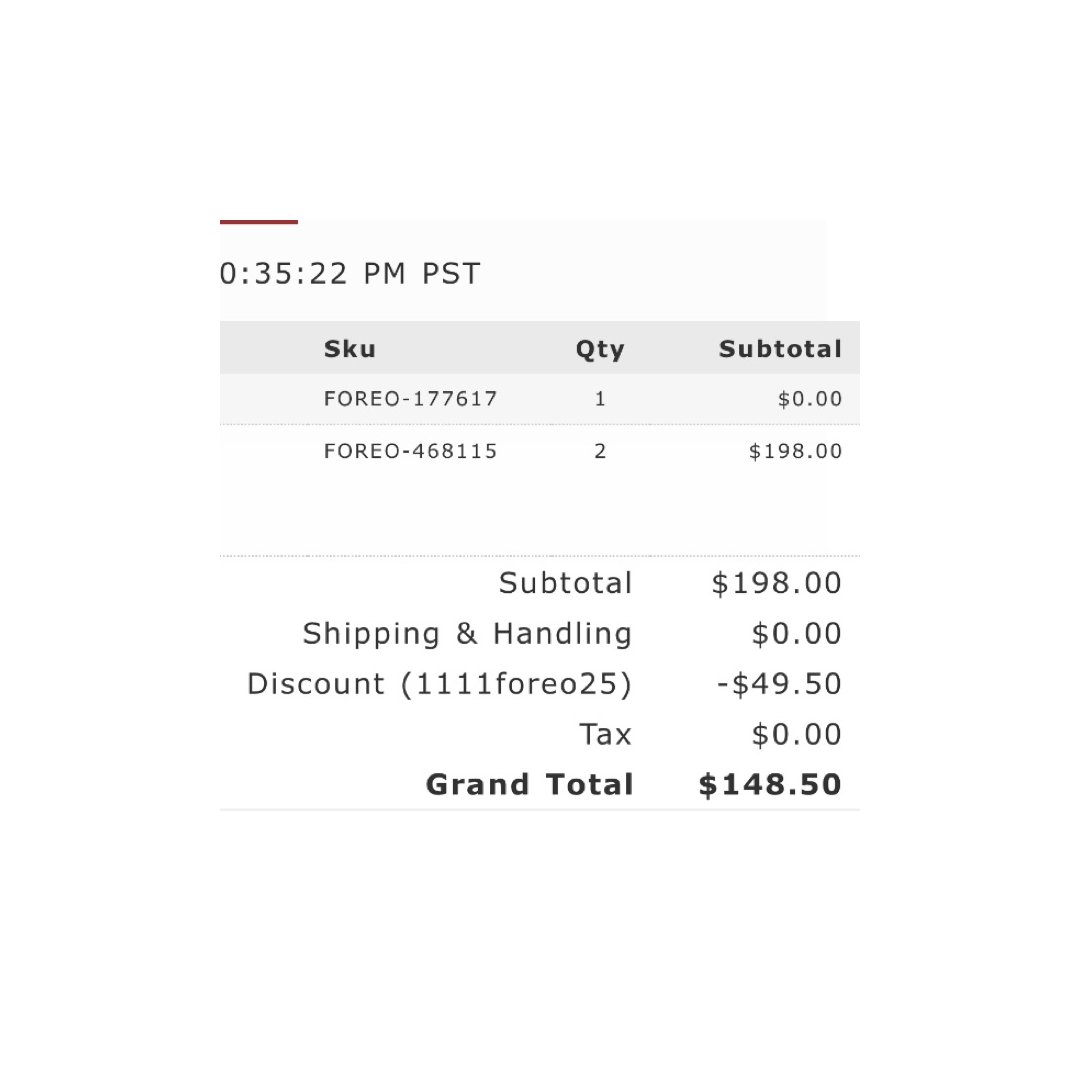
Task: Click the FOREO-468115 row subtotal amount
Action: click(x=796, y=451)
